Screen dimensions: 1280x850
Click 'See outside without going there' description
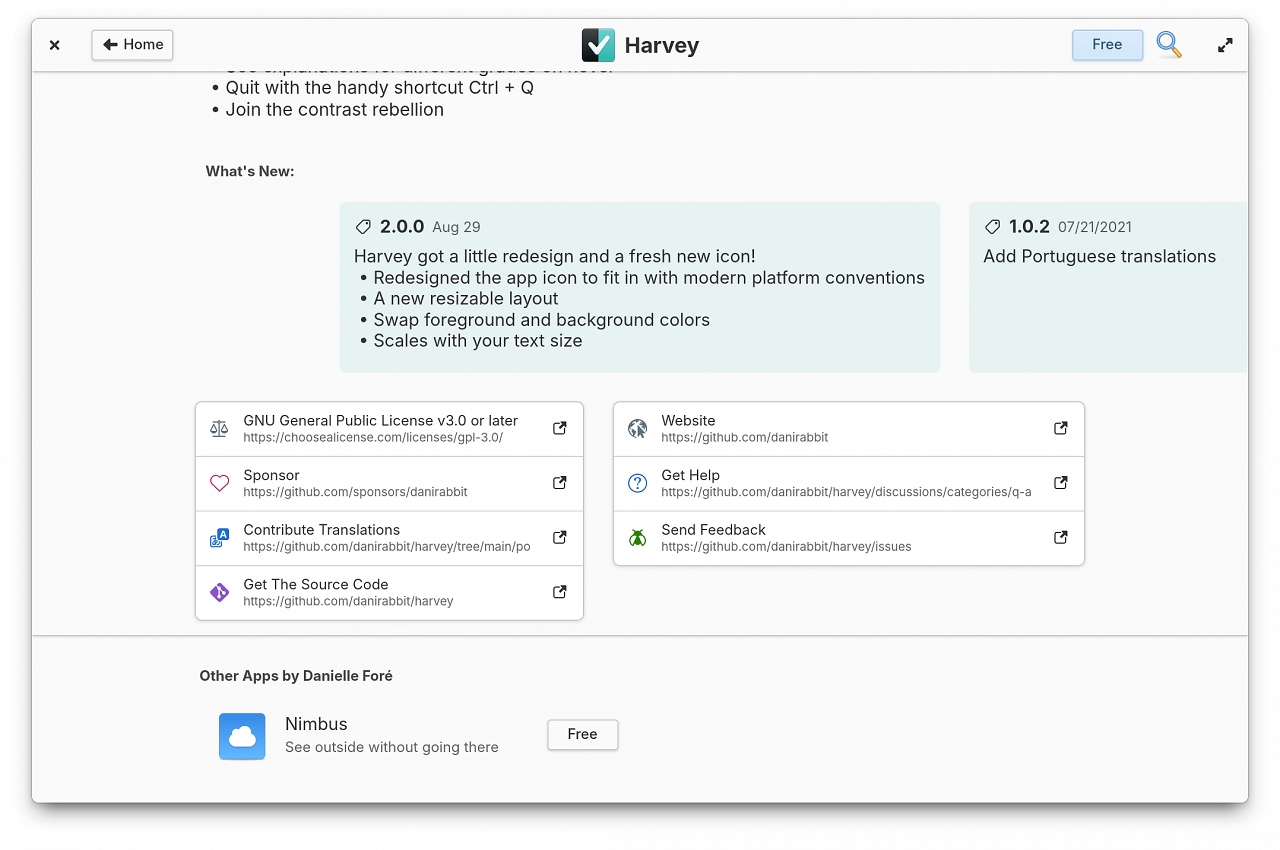pos(392,747)
